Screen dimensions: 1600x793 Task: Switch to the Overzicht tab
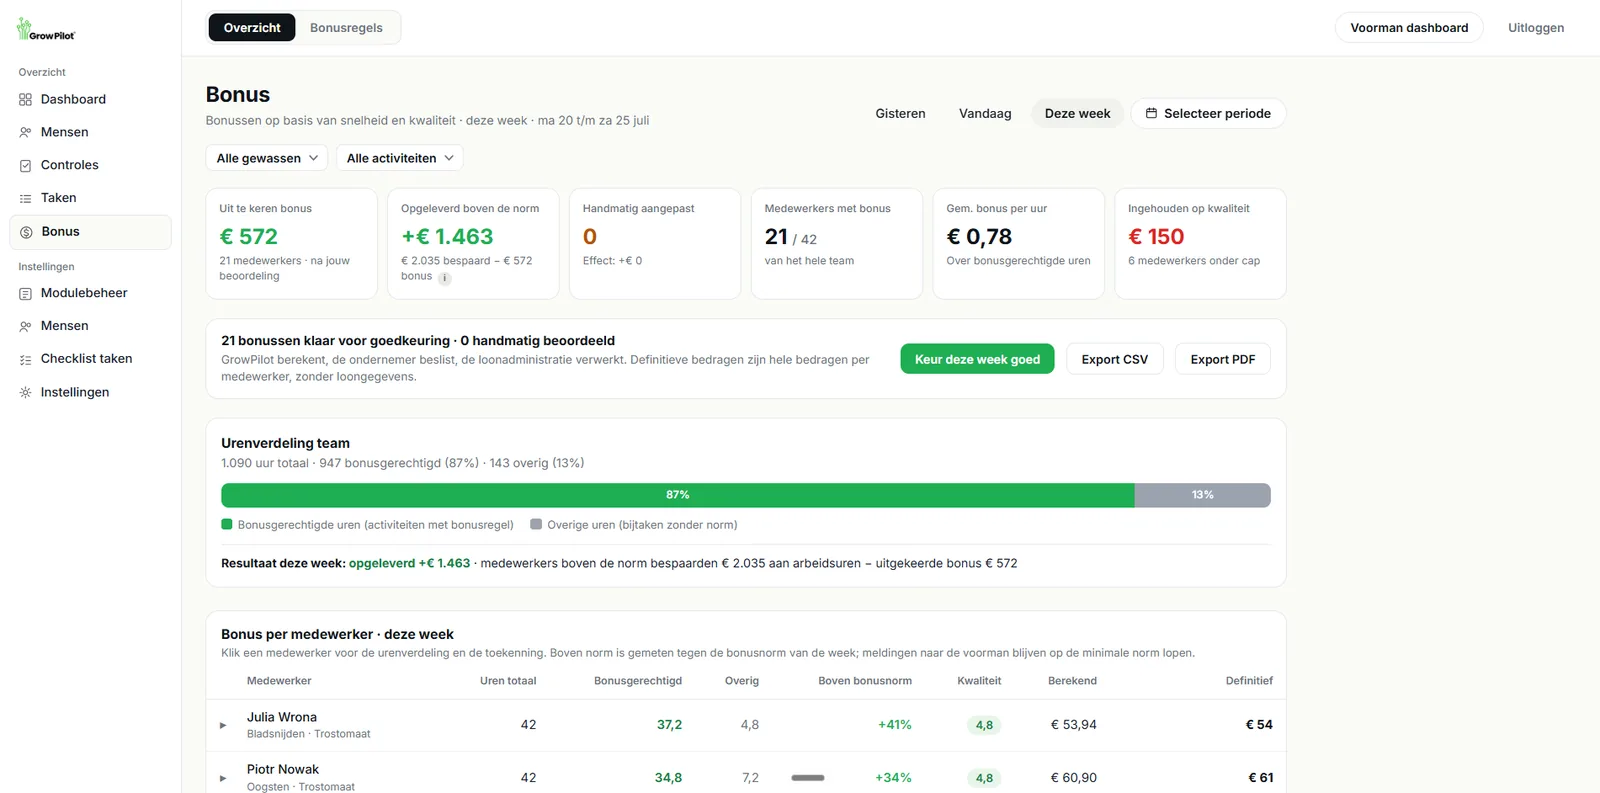[252, 28]
